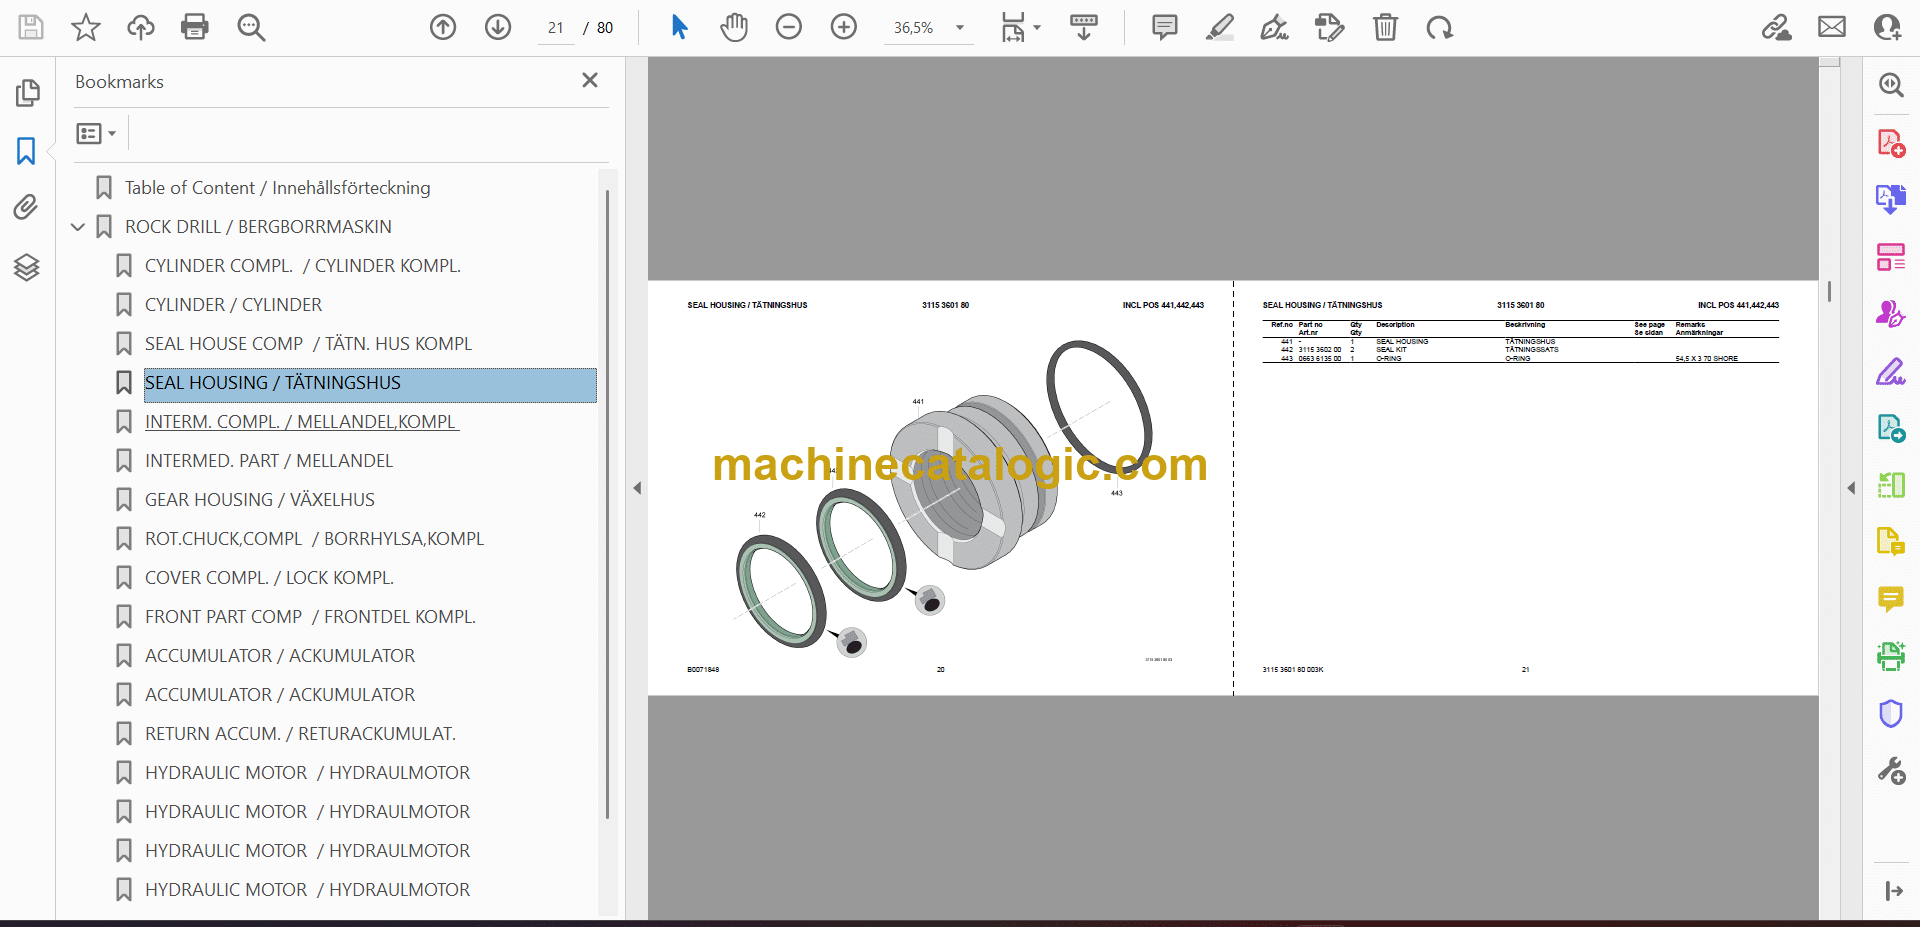Open INTERMED. PART / MELLANDEL bookmark
Screen dimensions: 1920x927
tap(269, 461)
